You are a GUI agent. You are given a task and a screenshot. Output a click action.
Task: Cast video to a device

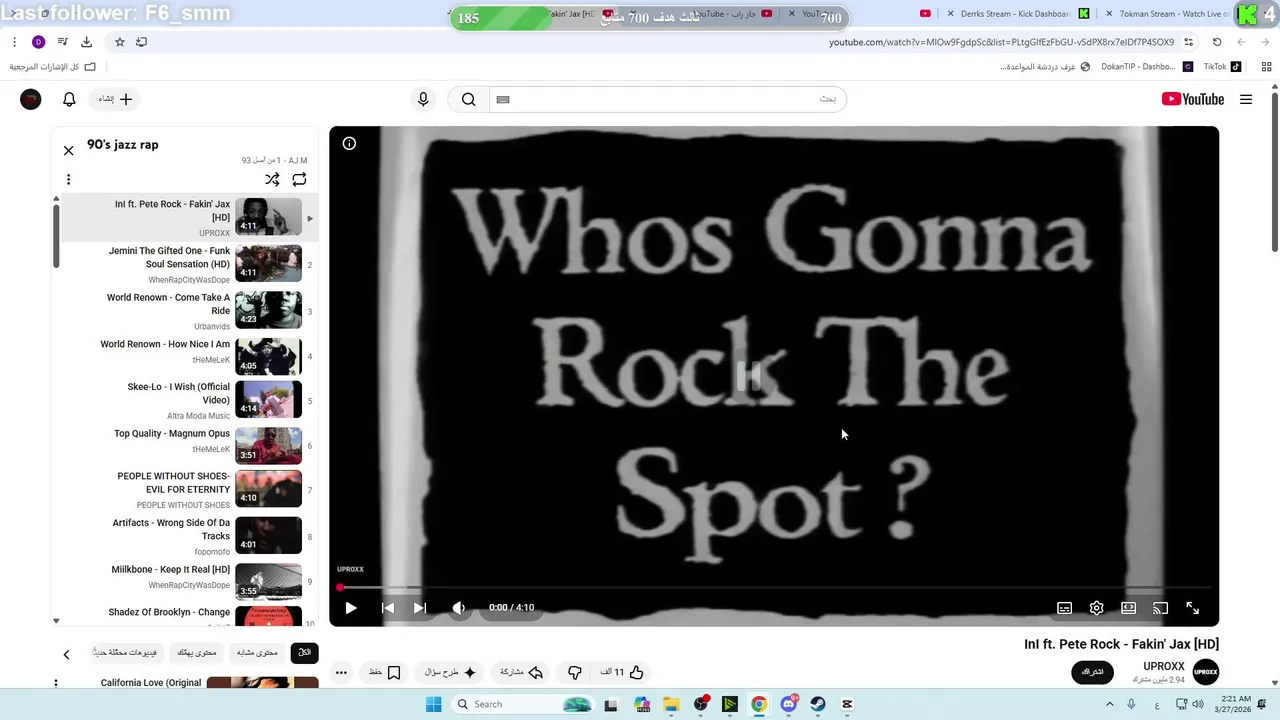pos(1161,608)
